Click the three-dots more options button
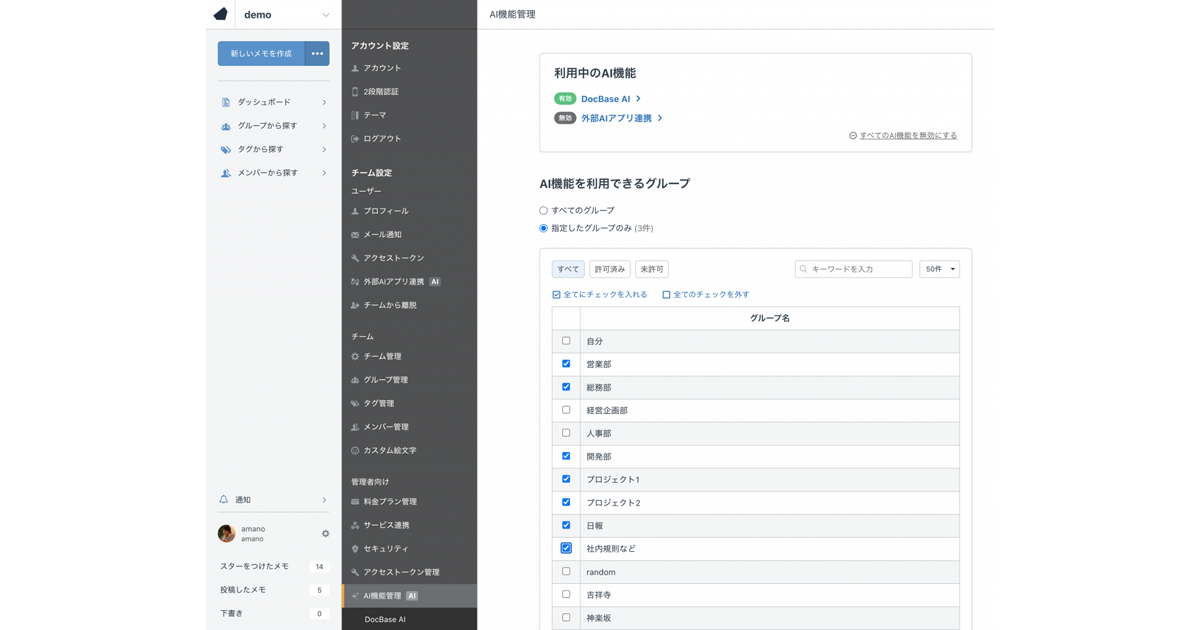The image size is (1200, 630). click(x=317, y=54)
